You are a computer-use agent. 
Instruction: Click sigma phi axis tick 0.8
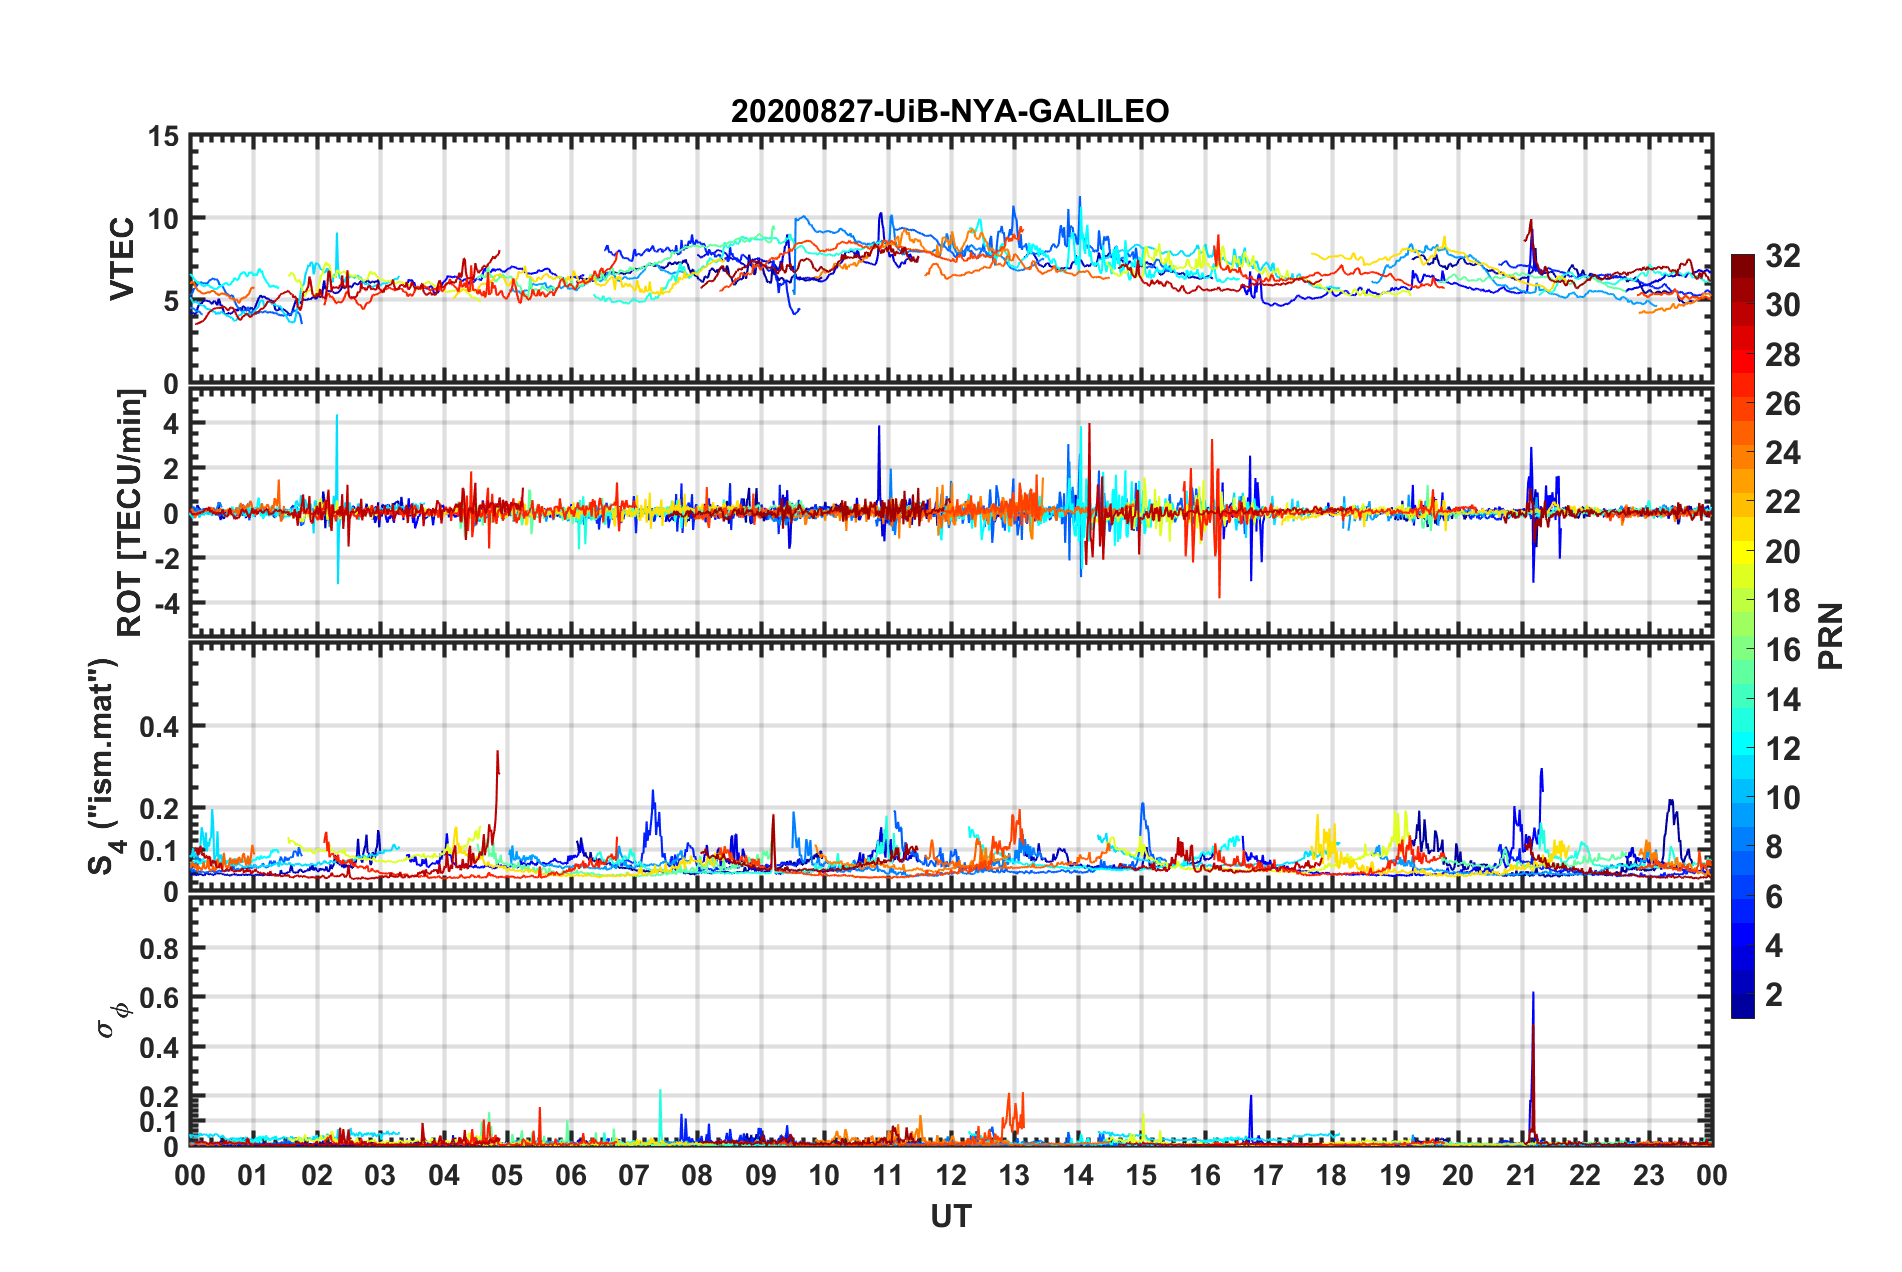point(160,948)
